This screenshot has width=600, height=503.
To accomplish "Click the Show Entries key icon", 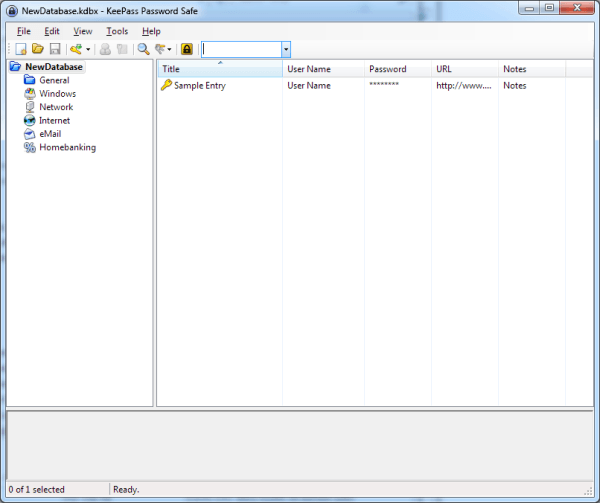I will [x=160, y=49].
